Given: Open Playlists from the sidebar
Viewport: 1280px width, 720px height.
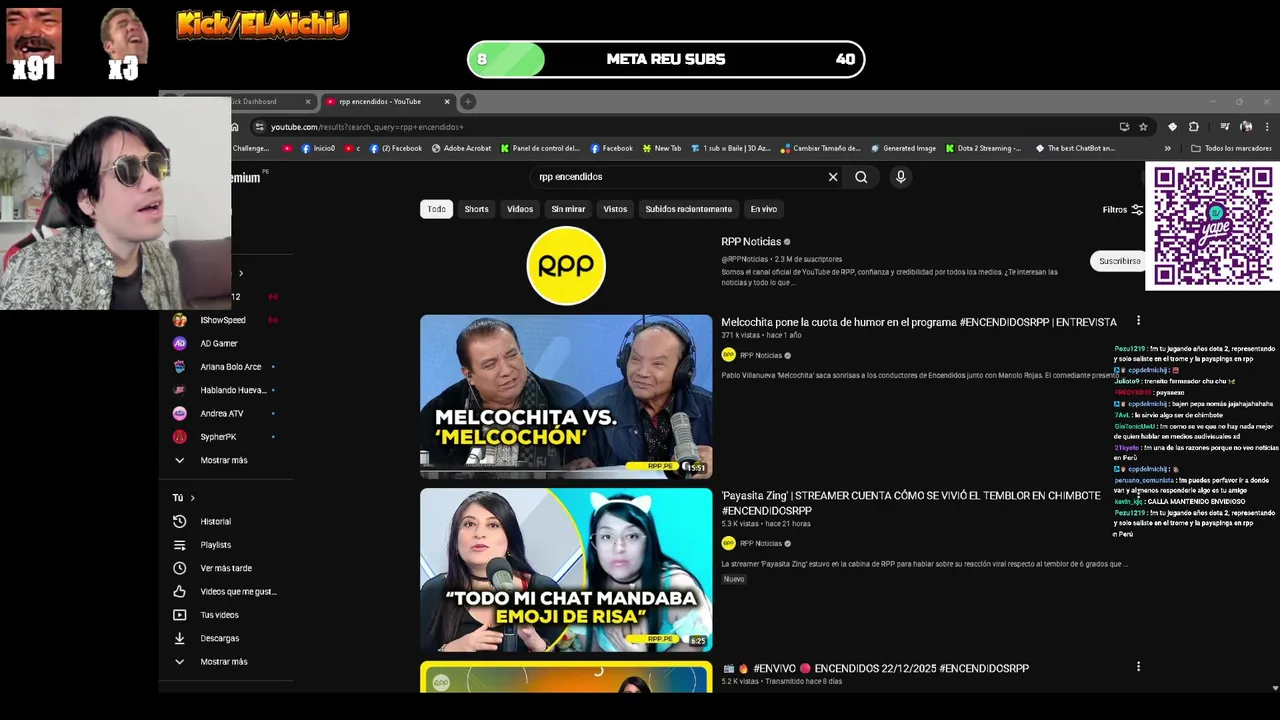Looking at the screenshot, I should pyautogui.click(x=215, y=545).
